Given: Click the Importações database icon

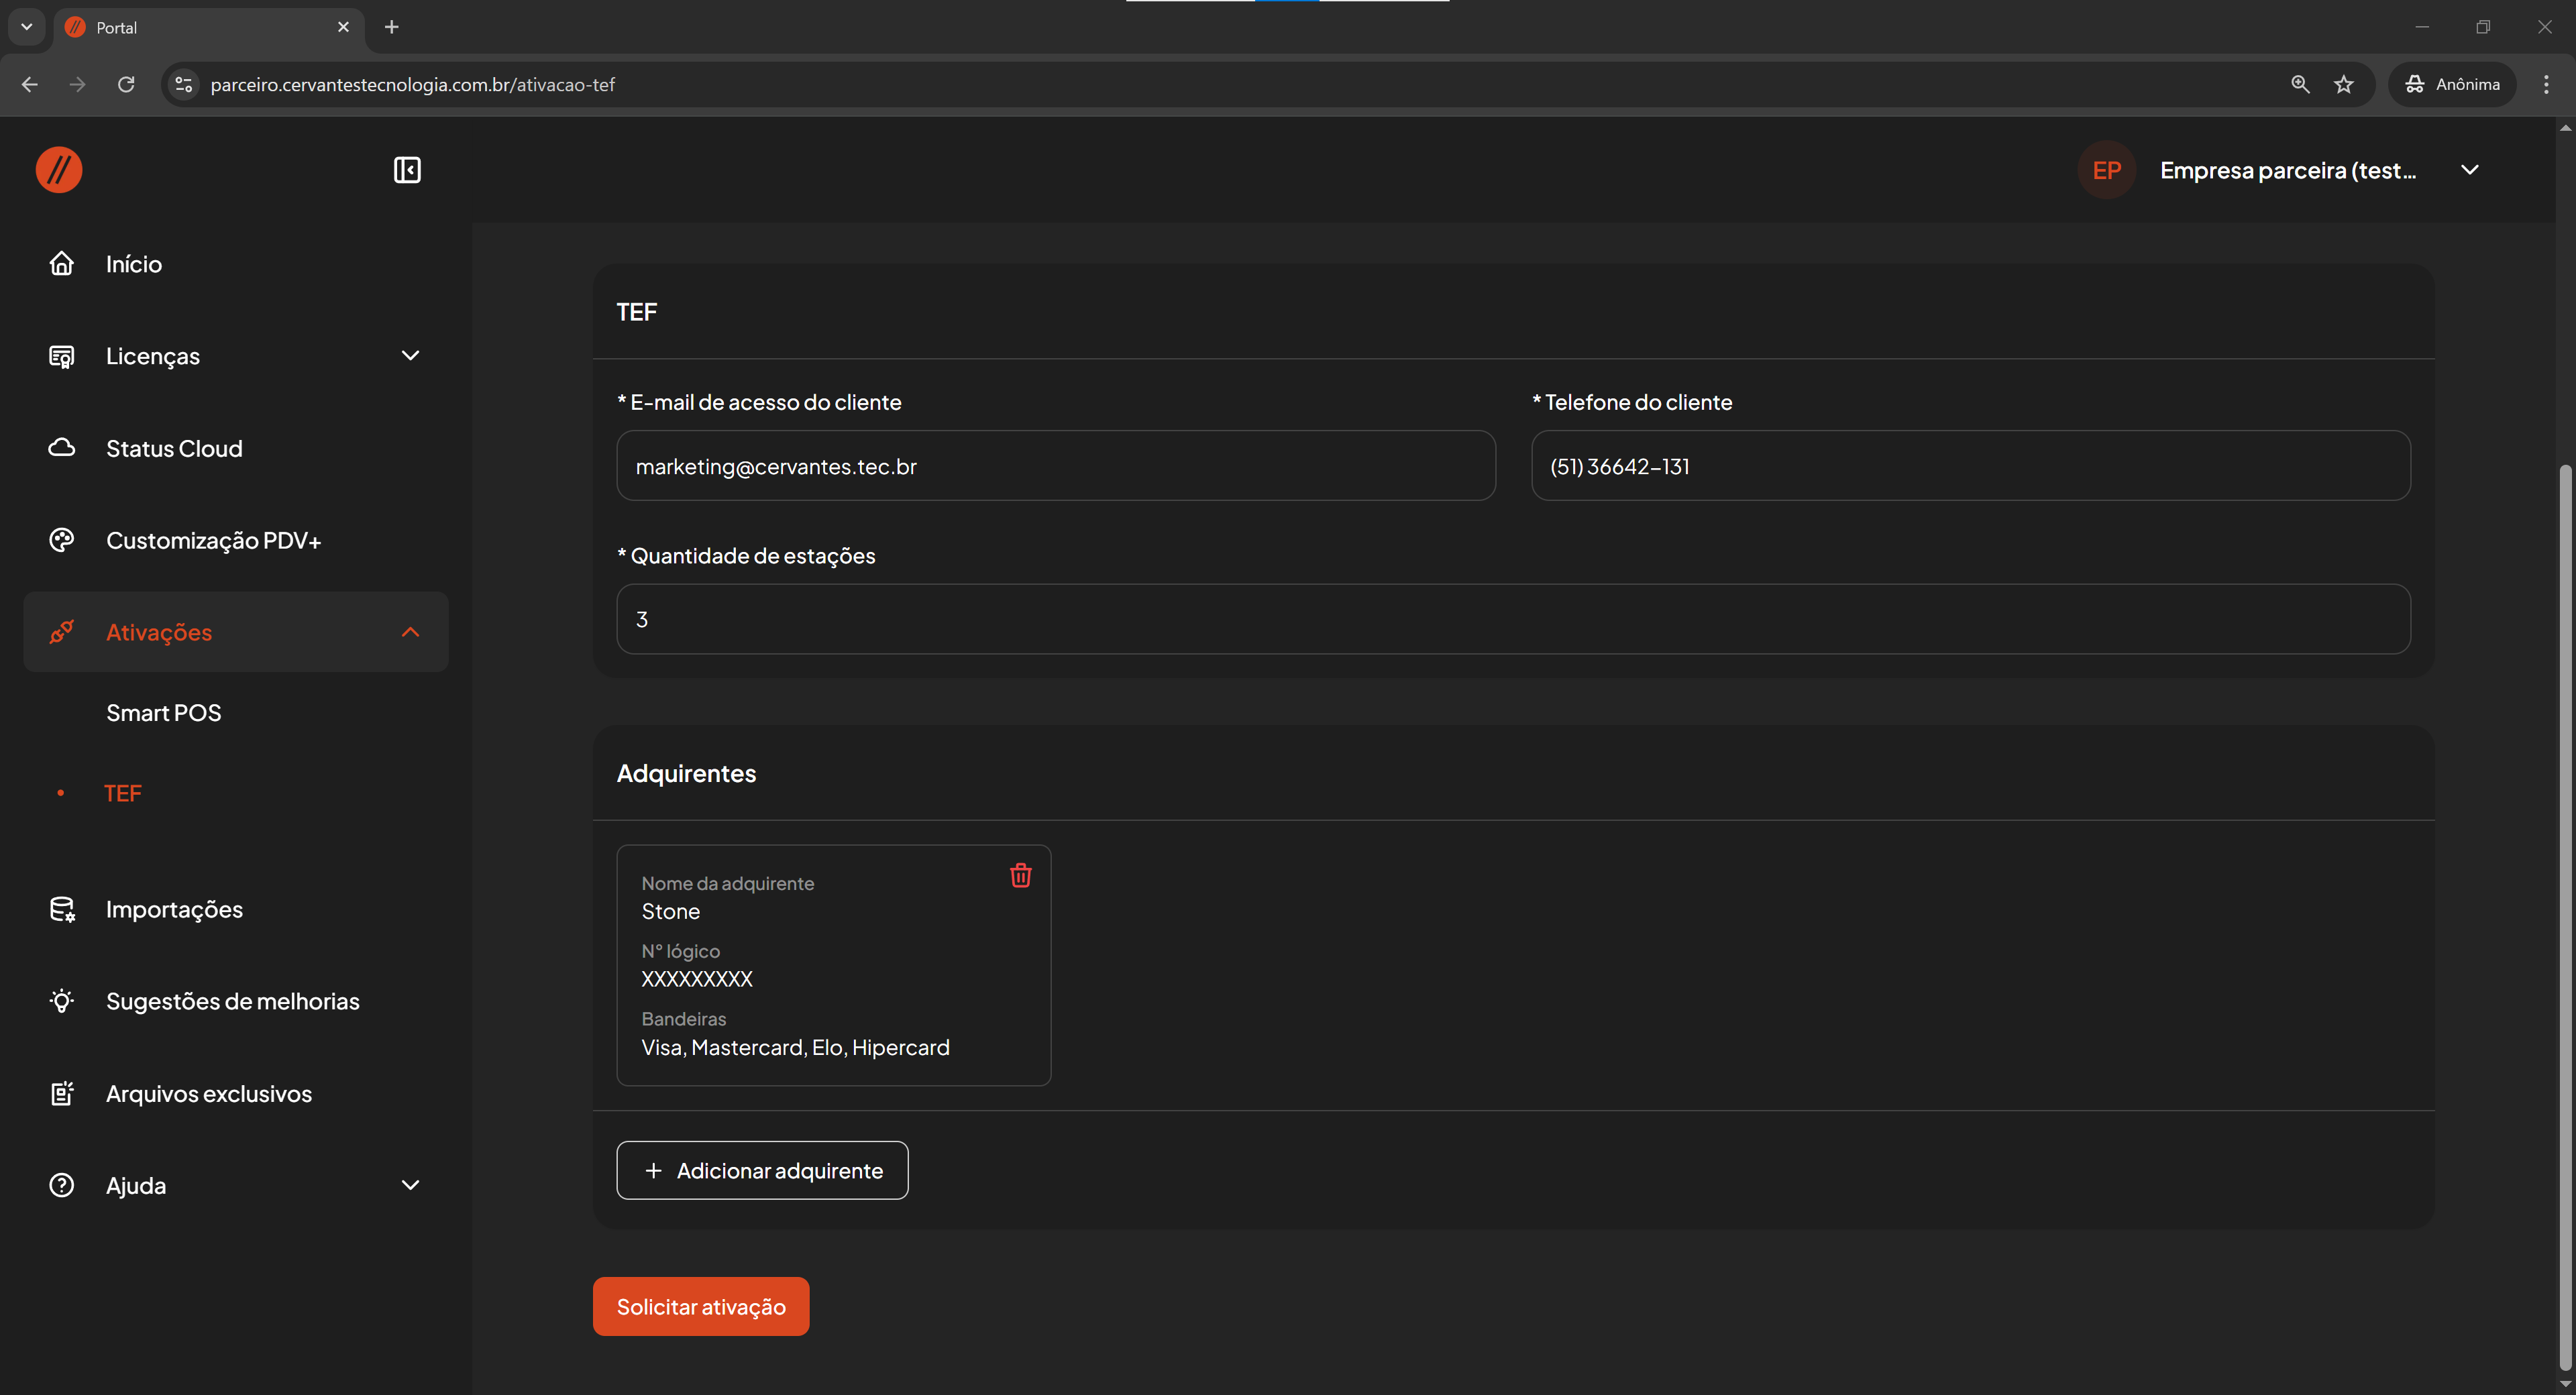Looking at the screenshot, I should point(62,909).
